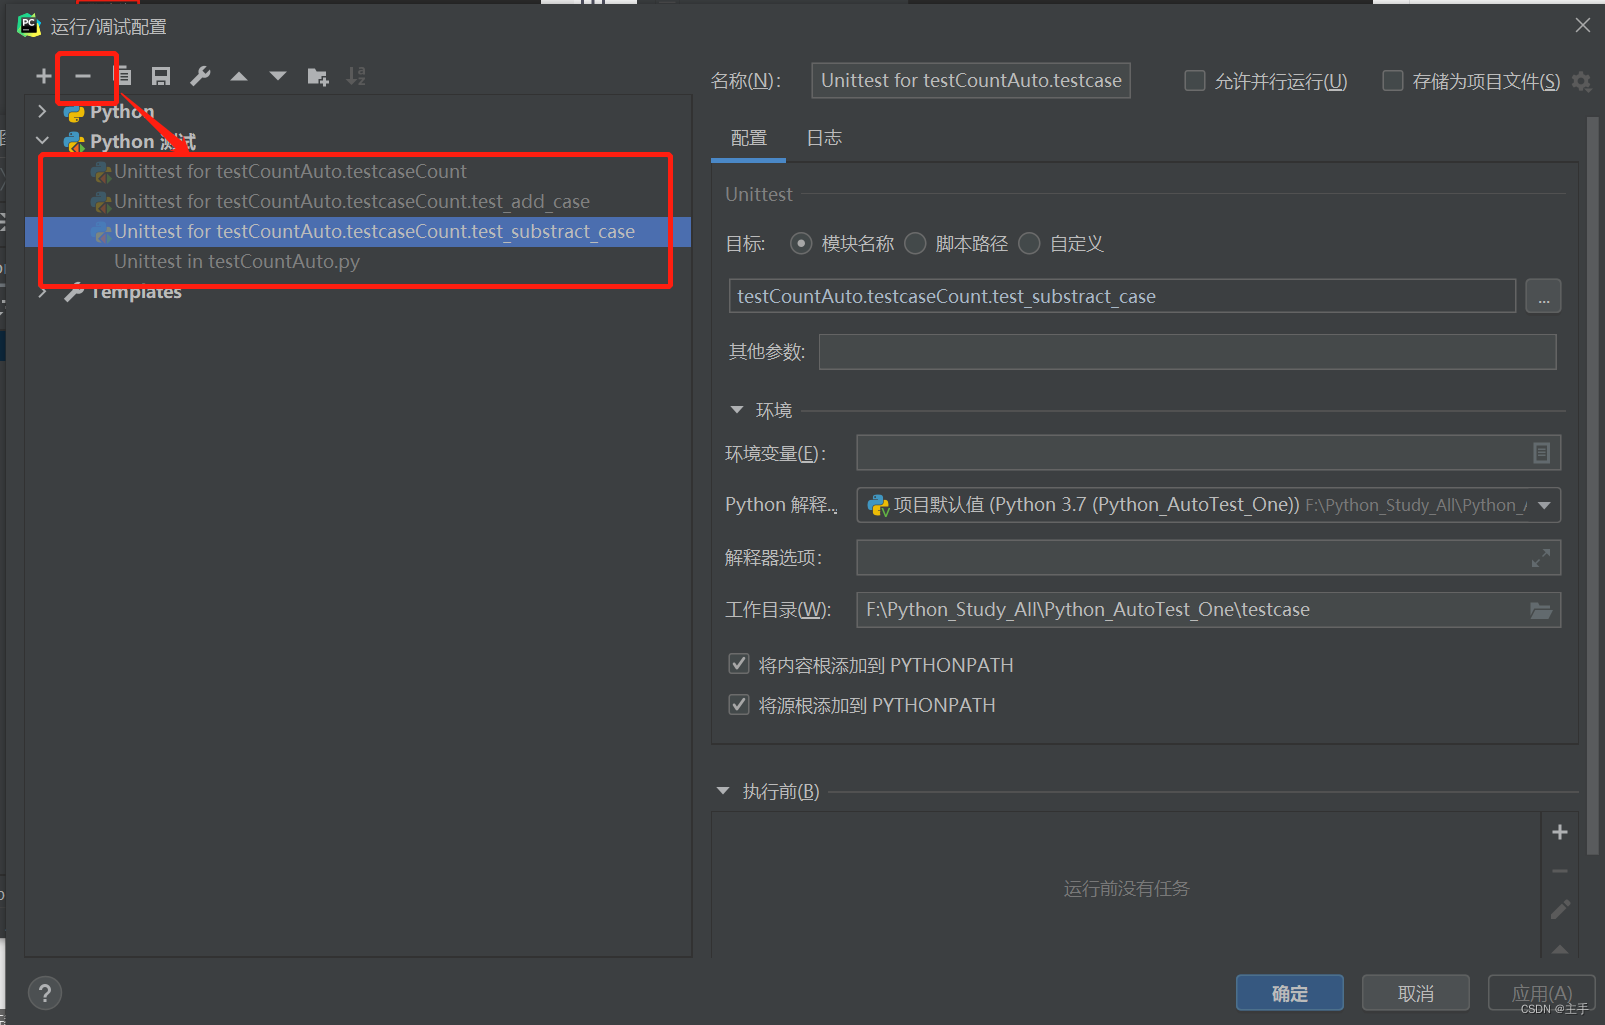Screen dimensions: 1605x1025
Task: Open help with question mark button
Action: click(x=45, y=993)
